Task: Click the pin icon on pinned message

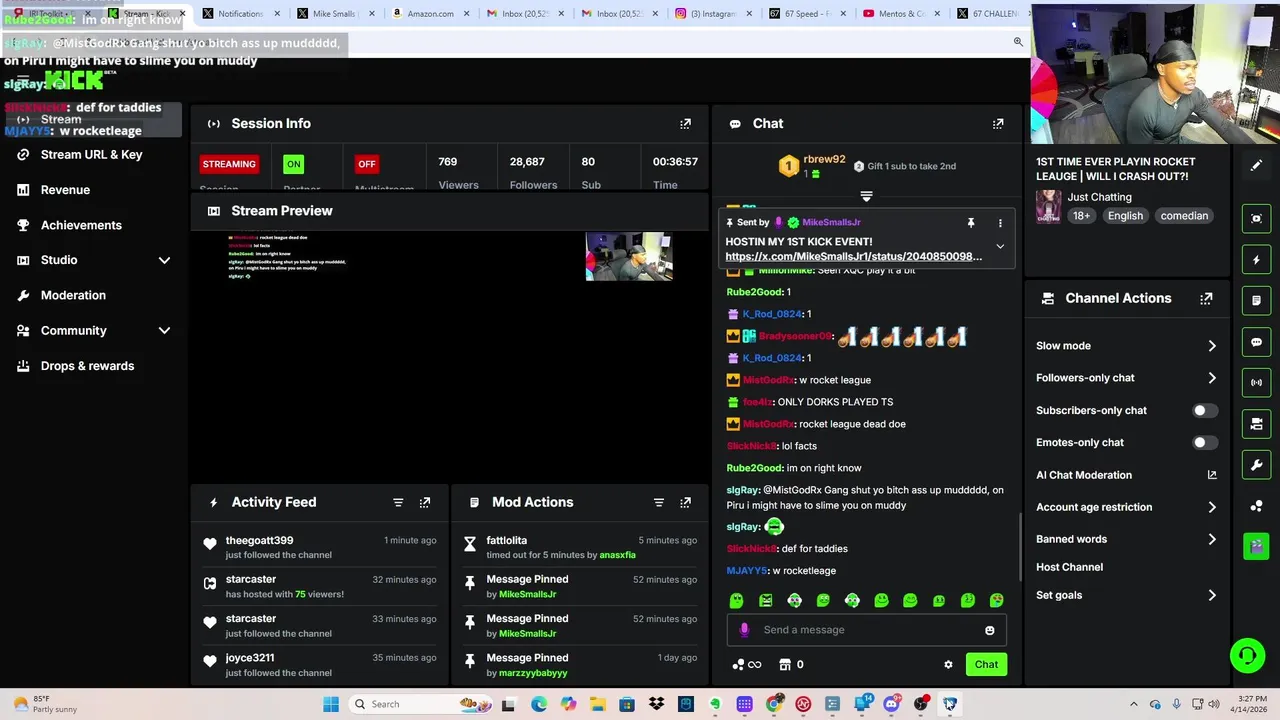Action: point(970,223)
